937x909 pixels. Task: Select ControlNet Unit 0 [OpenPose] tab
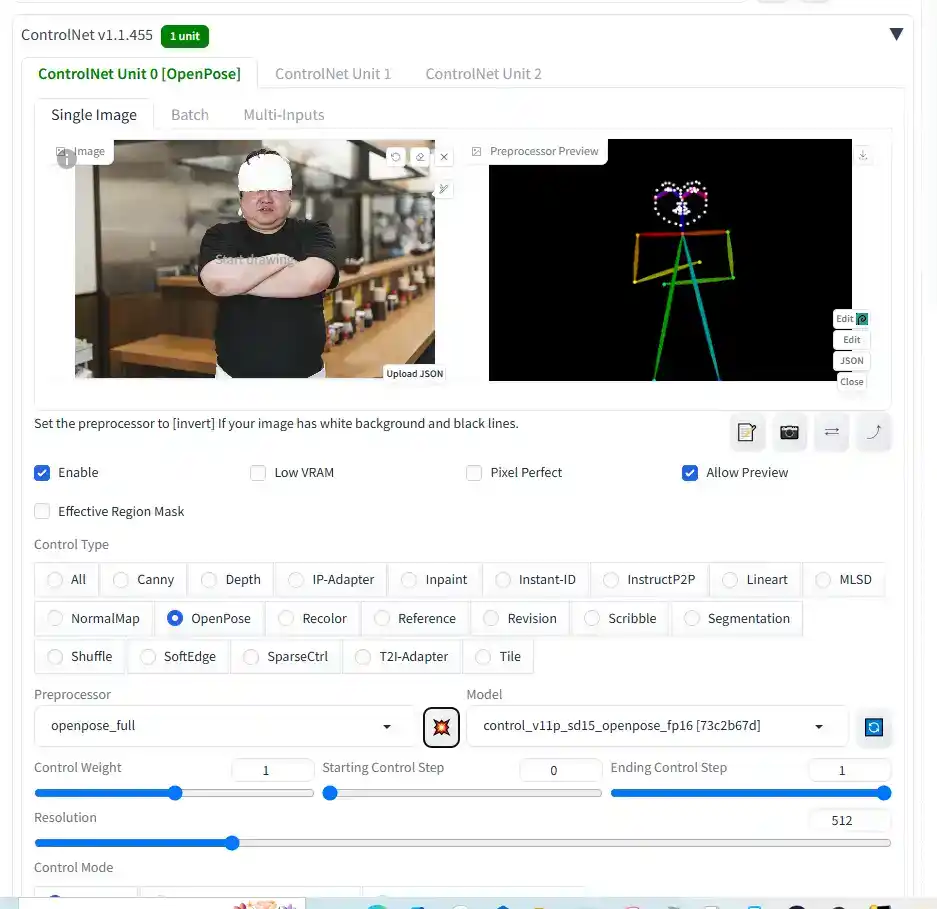(x=139, y=74)
